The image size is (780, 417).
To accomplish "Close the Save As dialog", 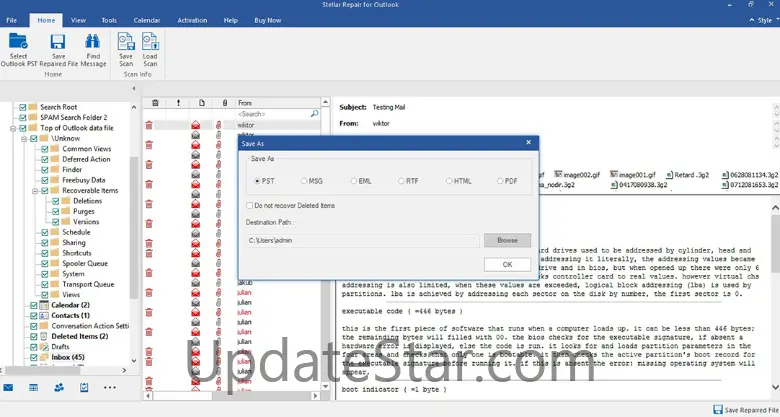I will point(528,143).
